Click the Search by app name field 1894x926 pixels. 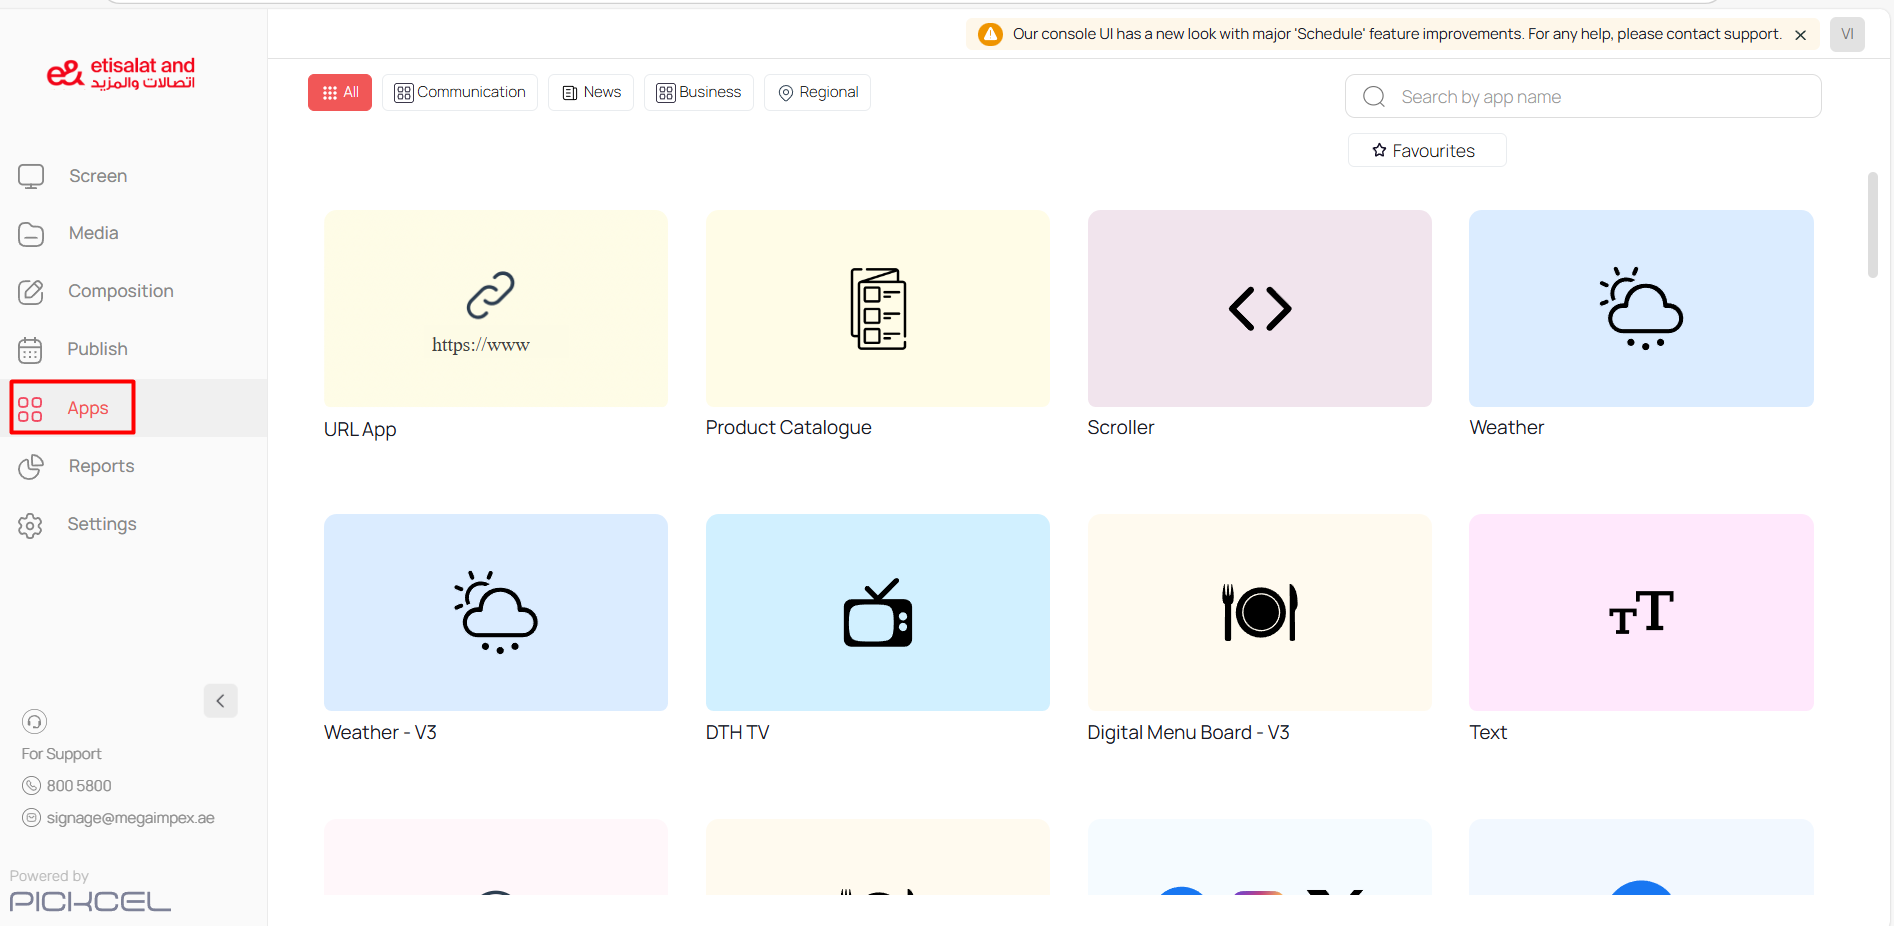[1600, 97]
